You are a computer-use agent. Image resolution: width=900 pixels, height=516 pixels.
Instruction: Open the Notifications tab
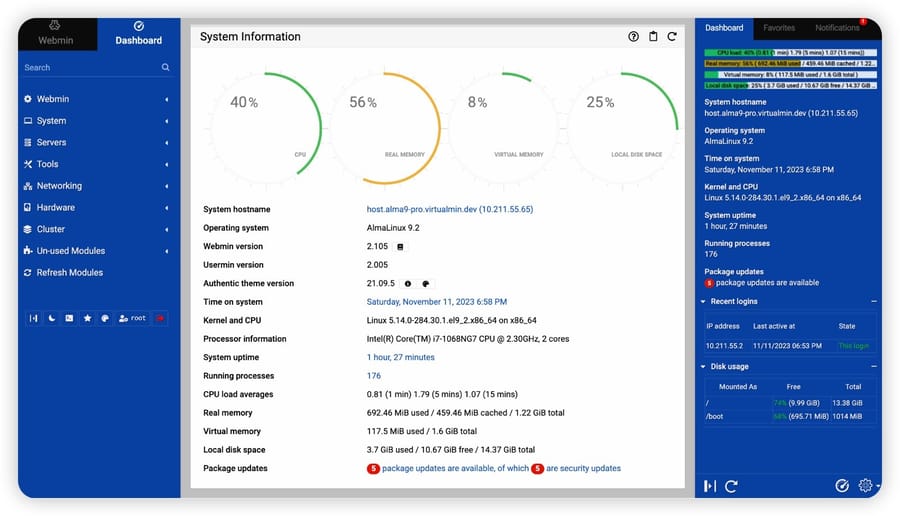click(837, 28)
